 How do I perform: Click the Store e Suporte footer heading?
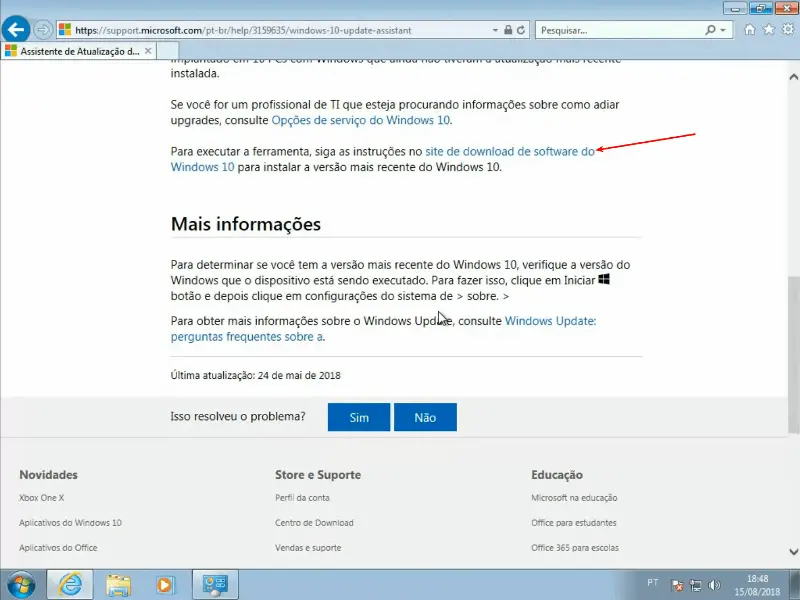[x=318, y=475]
